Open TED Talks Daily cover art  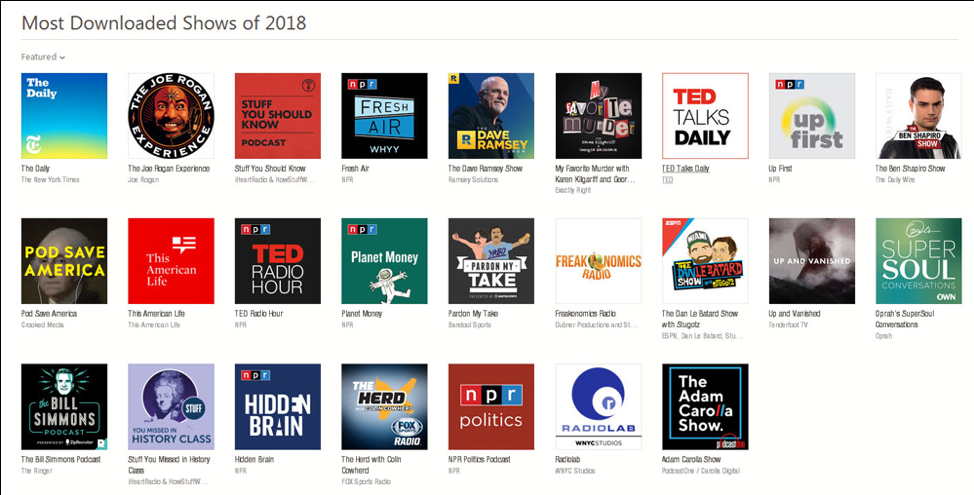[705, 116]
